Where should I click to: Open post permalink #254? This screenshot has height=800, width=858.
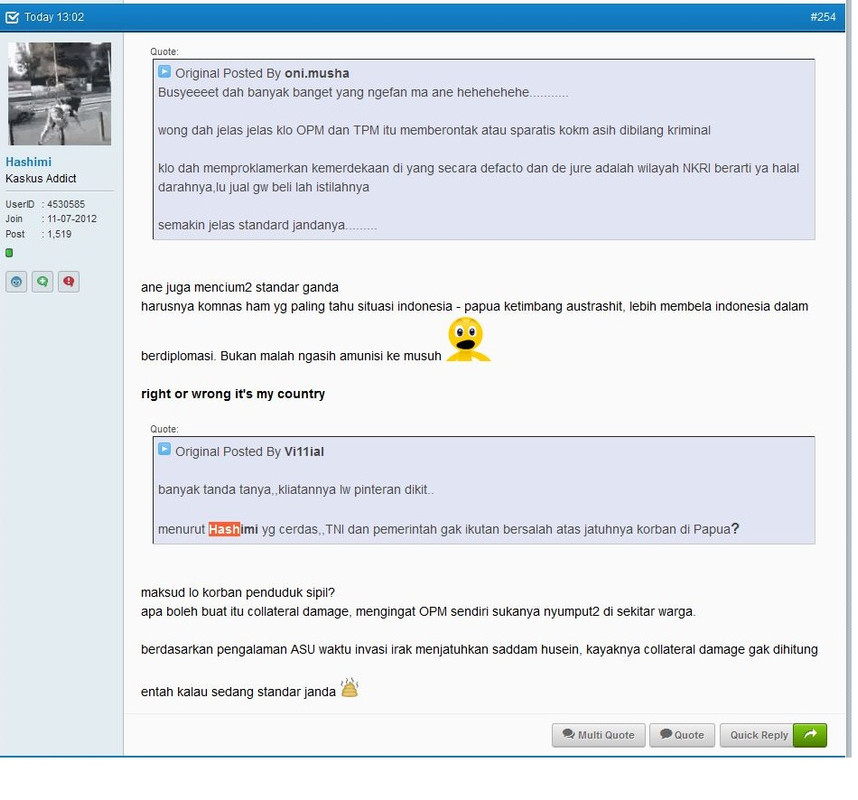click(822, 17)
